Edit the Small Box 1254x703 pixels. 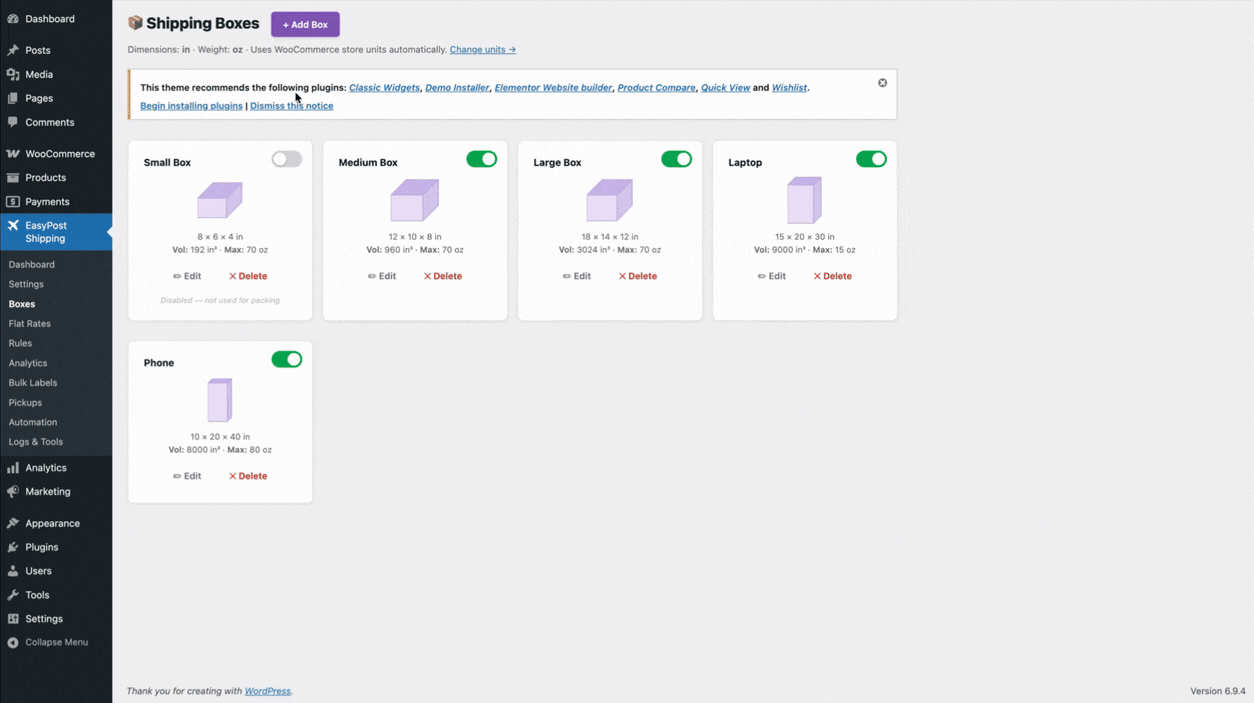click(x=187, y=276)
